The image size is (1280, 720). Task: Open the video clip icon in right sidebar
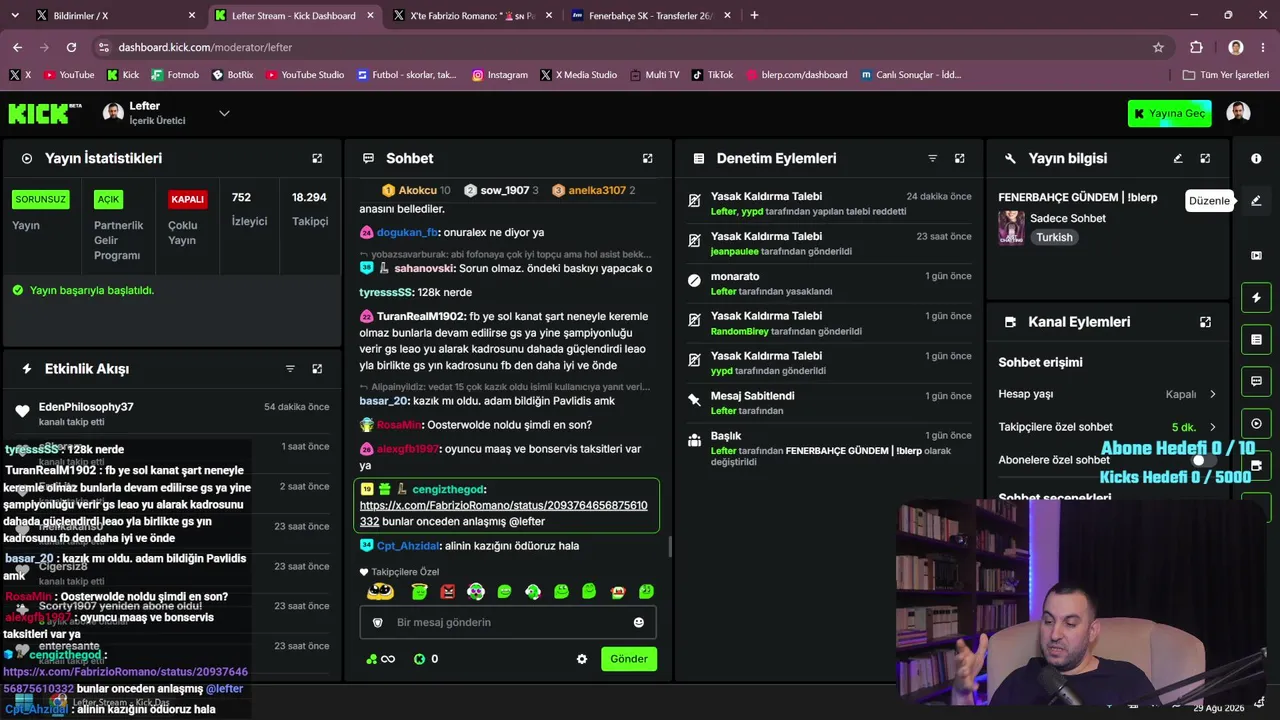[1256, 256]
